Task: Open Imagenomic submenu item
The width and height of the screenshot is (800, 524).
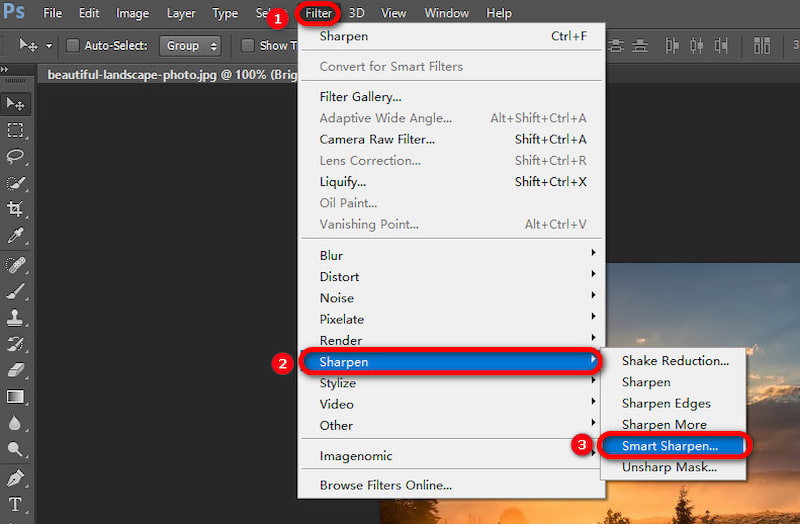Action: (452, 456)
